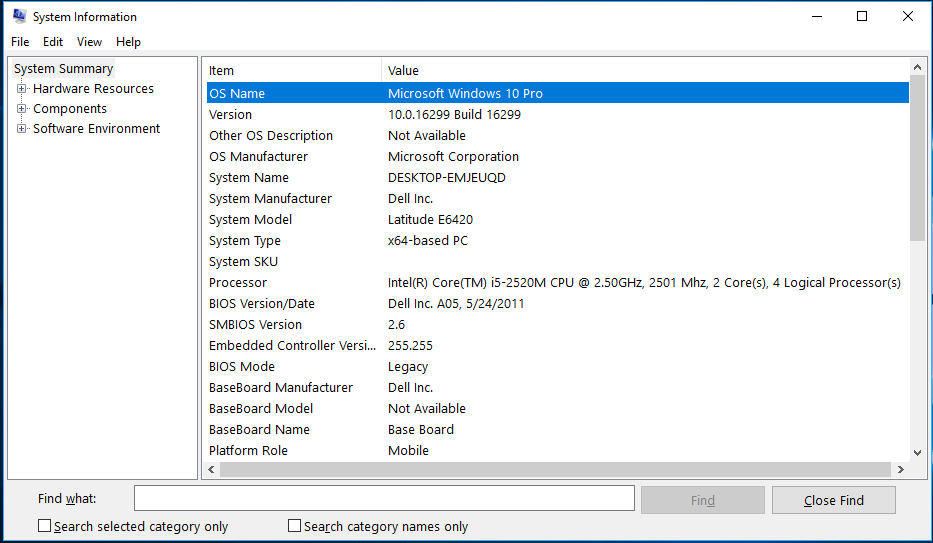Image resolution: width=933 pixels, height=543 pixels.
Task: Click the value 10.0.16299 Build 16299
Action: pyautogui.click(x=454, y=114)
